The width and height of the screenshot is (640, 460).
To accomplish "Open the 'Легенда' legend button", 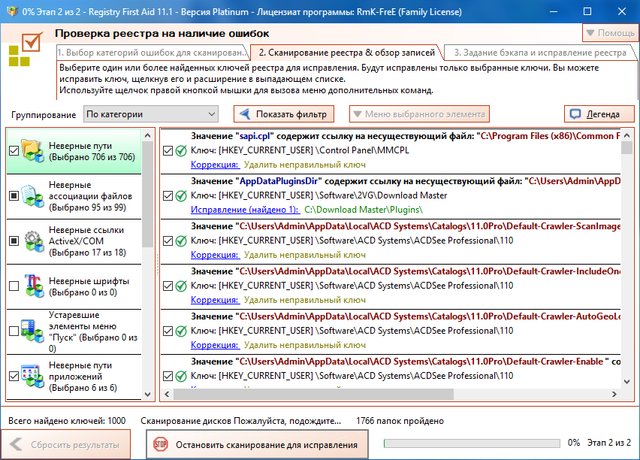I will [599, 114].
